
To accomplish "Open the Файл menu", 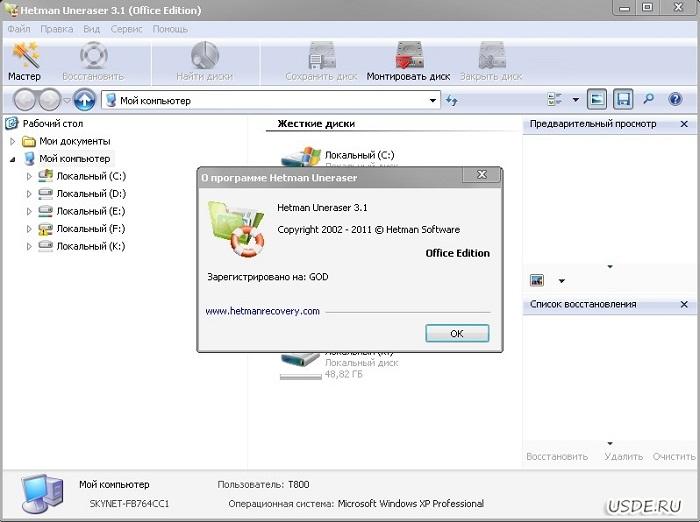I will [x=18, y=29].
